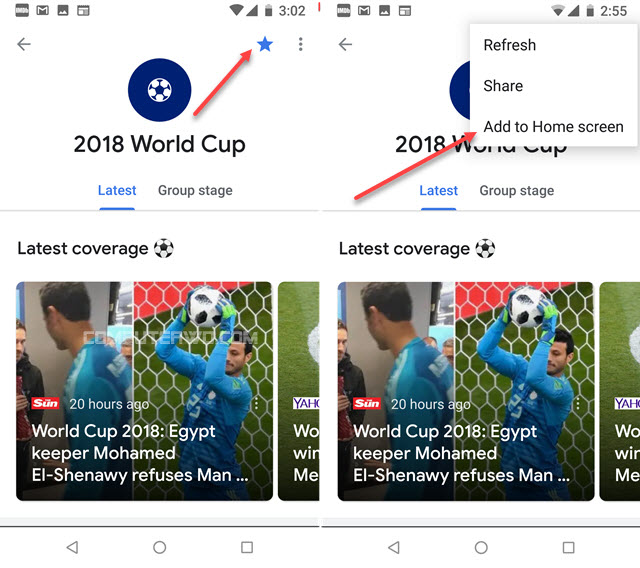Viewport: 640px width, 568px height.
Task: Click the soccer ball topic icon on left screen
Action: coord(160,90)
